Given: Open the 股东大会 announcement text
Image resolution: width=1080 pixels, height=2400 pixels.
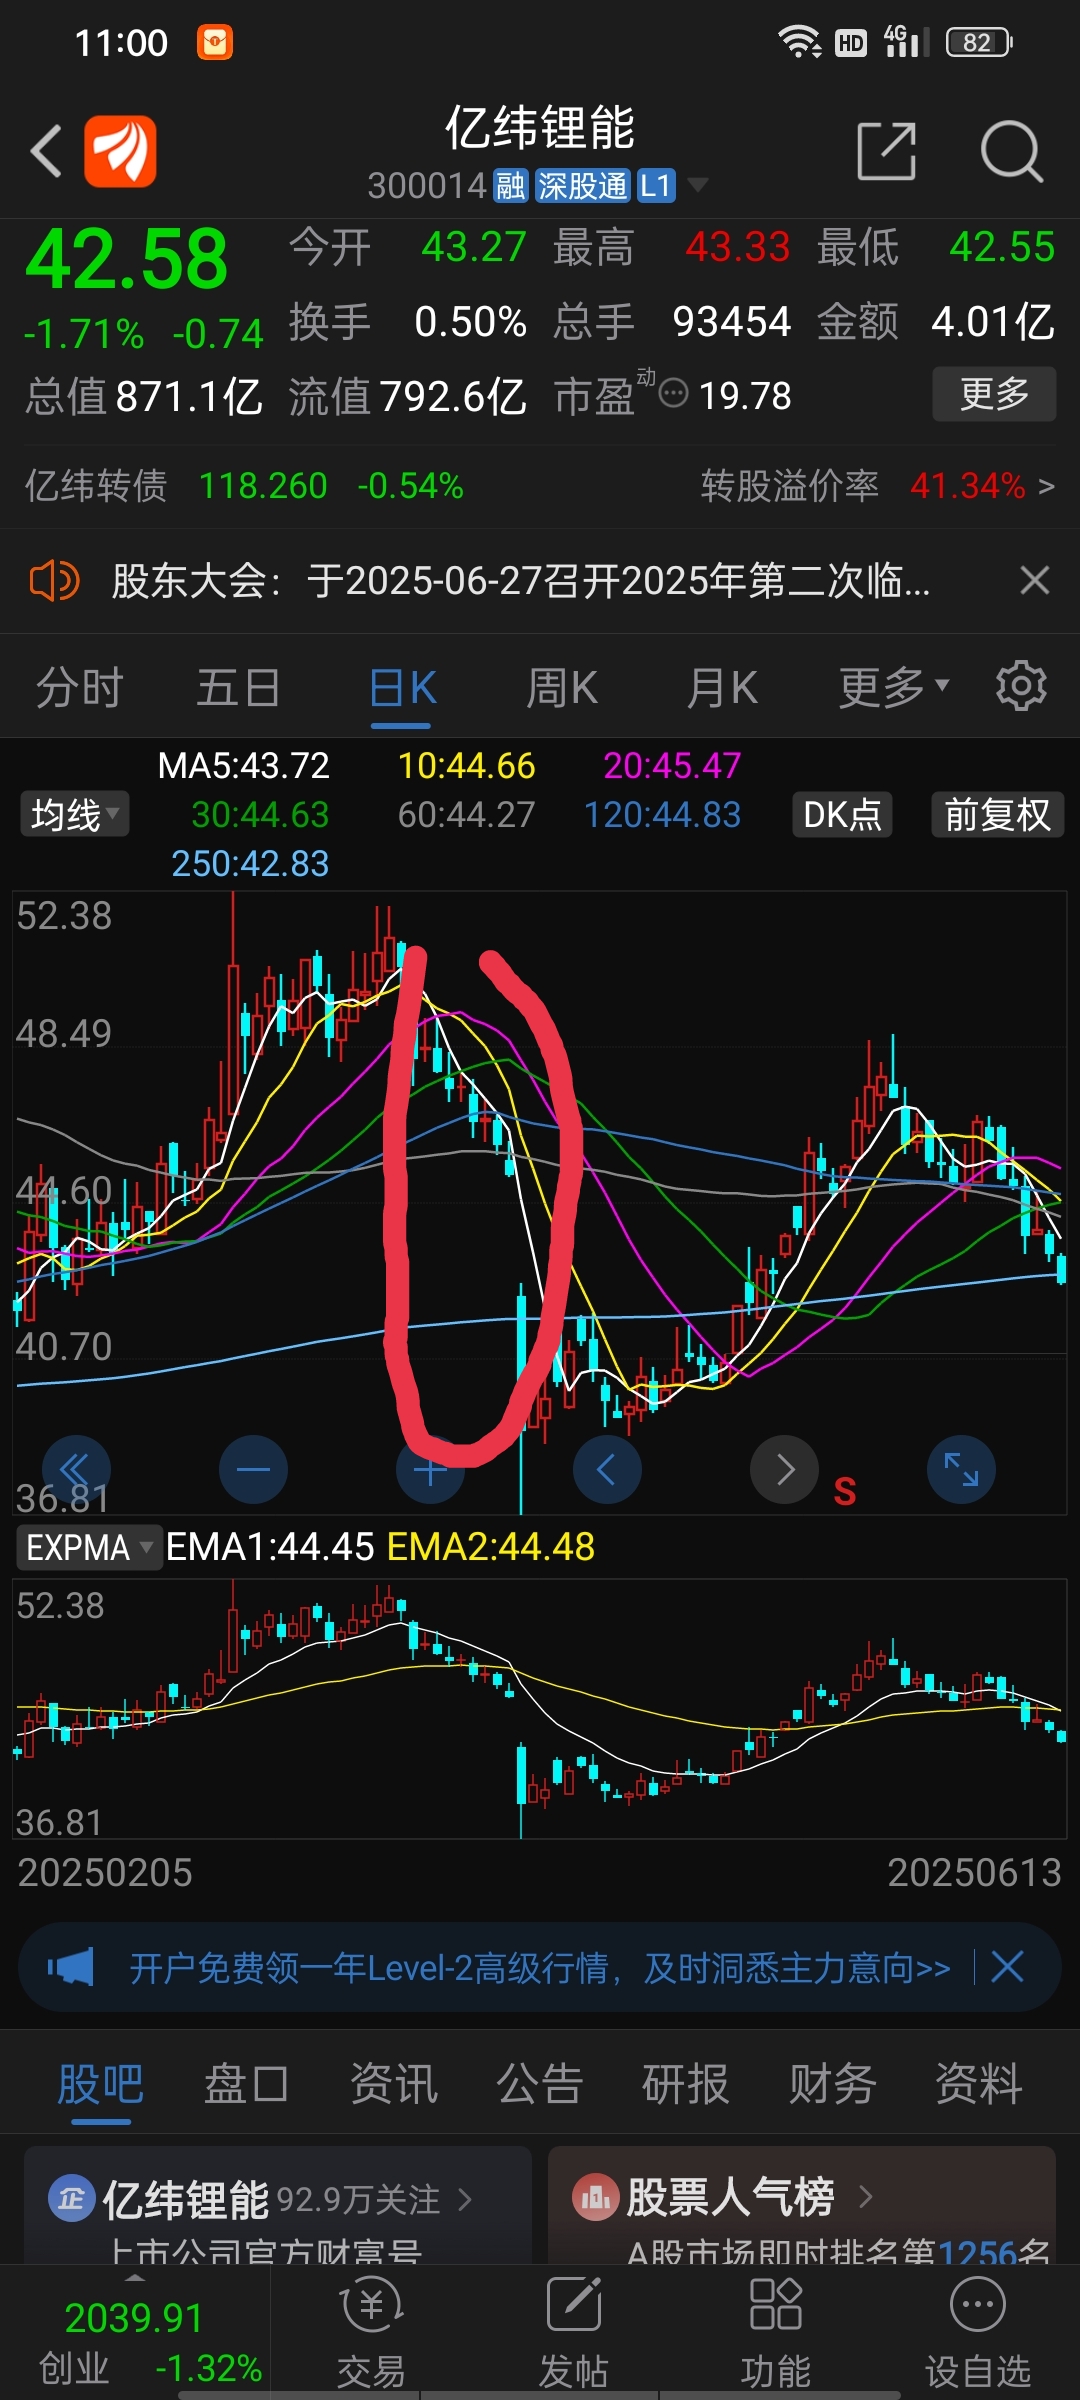Looking at the screenshot, I should point(521,580).
